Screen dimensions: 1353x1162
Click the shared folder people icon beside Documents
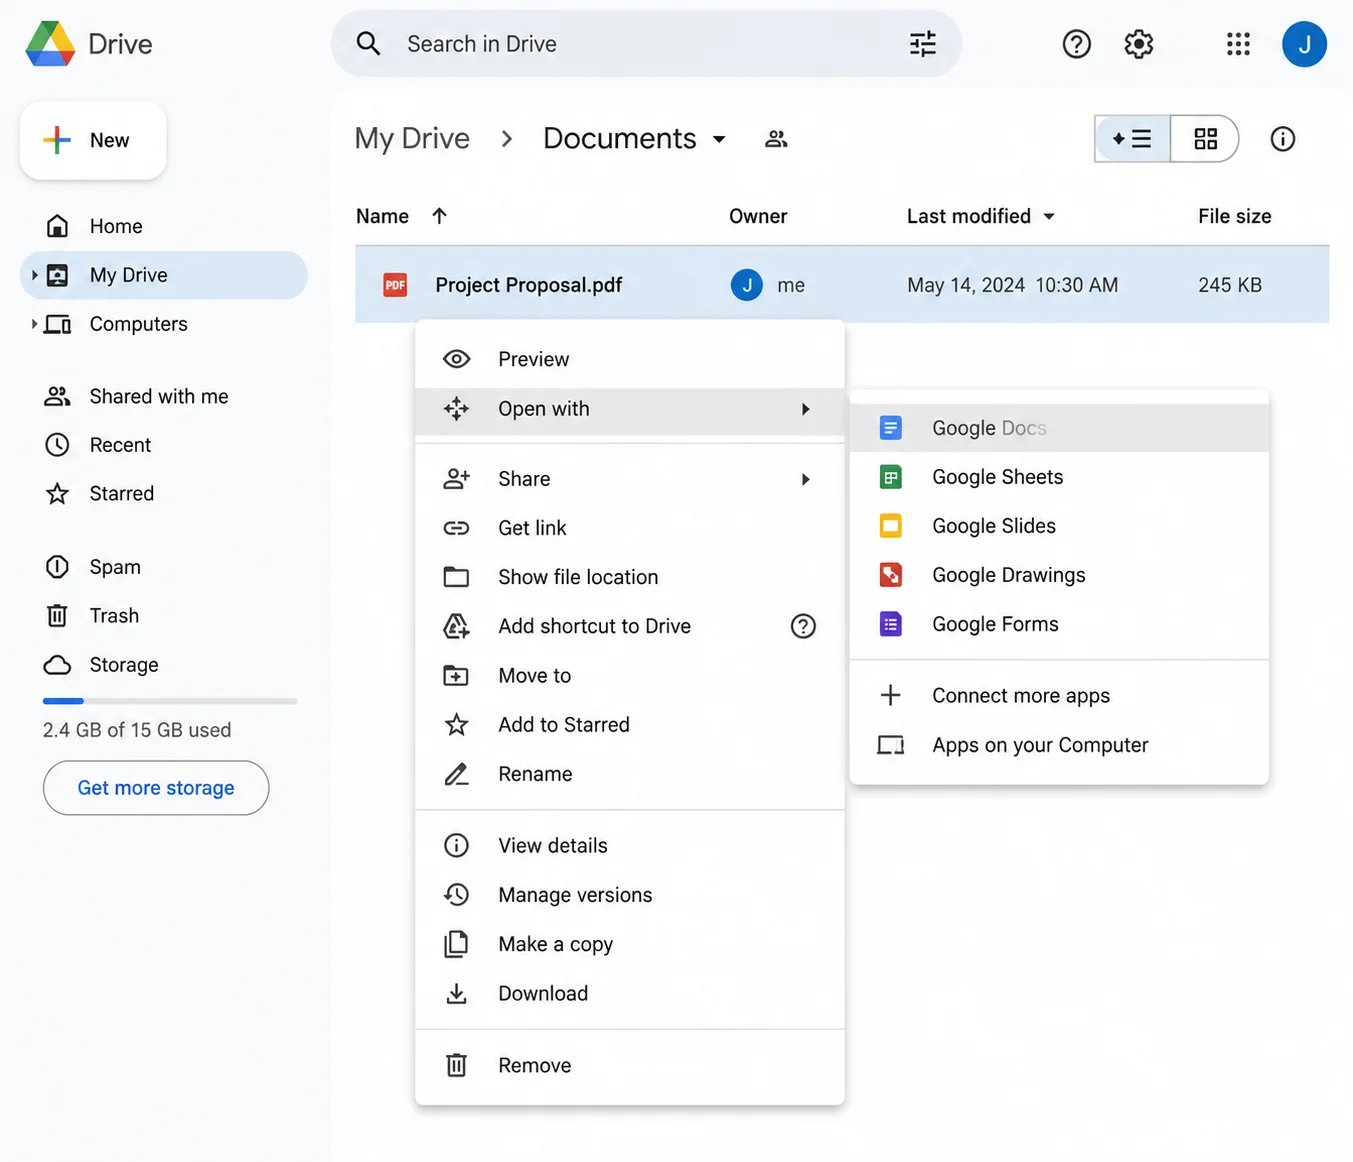(776, 139)
